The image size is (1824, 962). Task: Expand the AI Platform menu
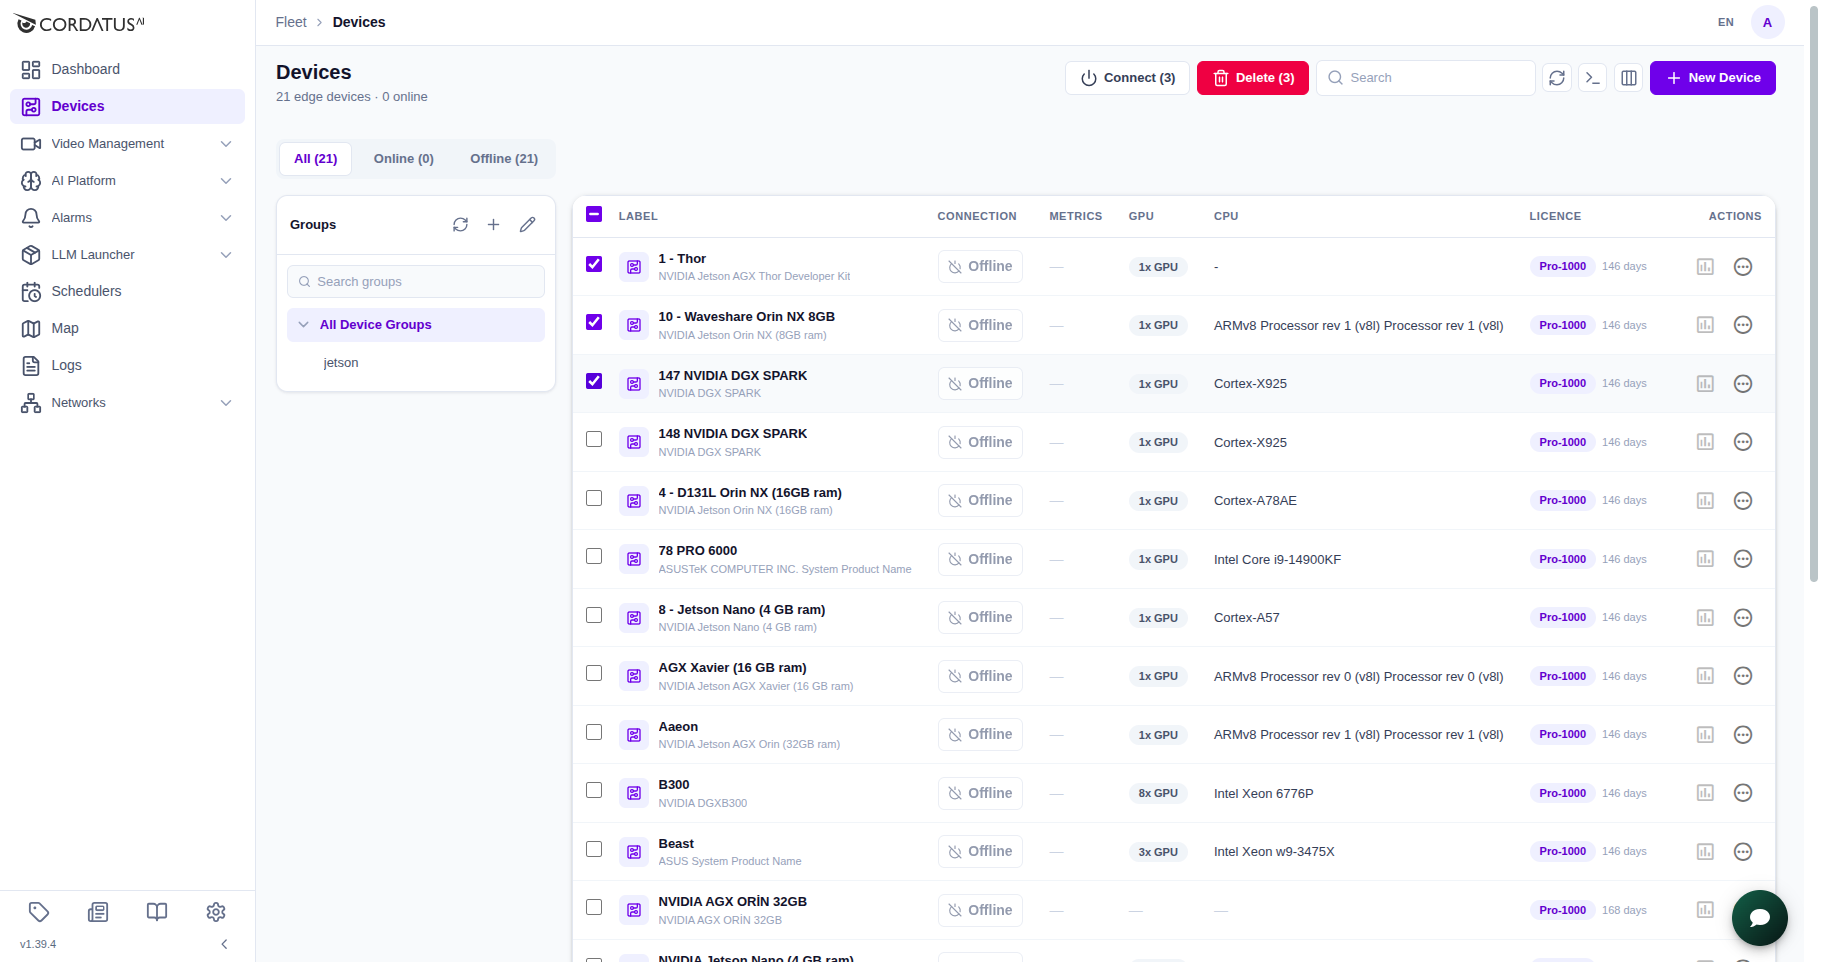(x=127, y=181)
